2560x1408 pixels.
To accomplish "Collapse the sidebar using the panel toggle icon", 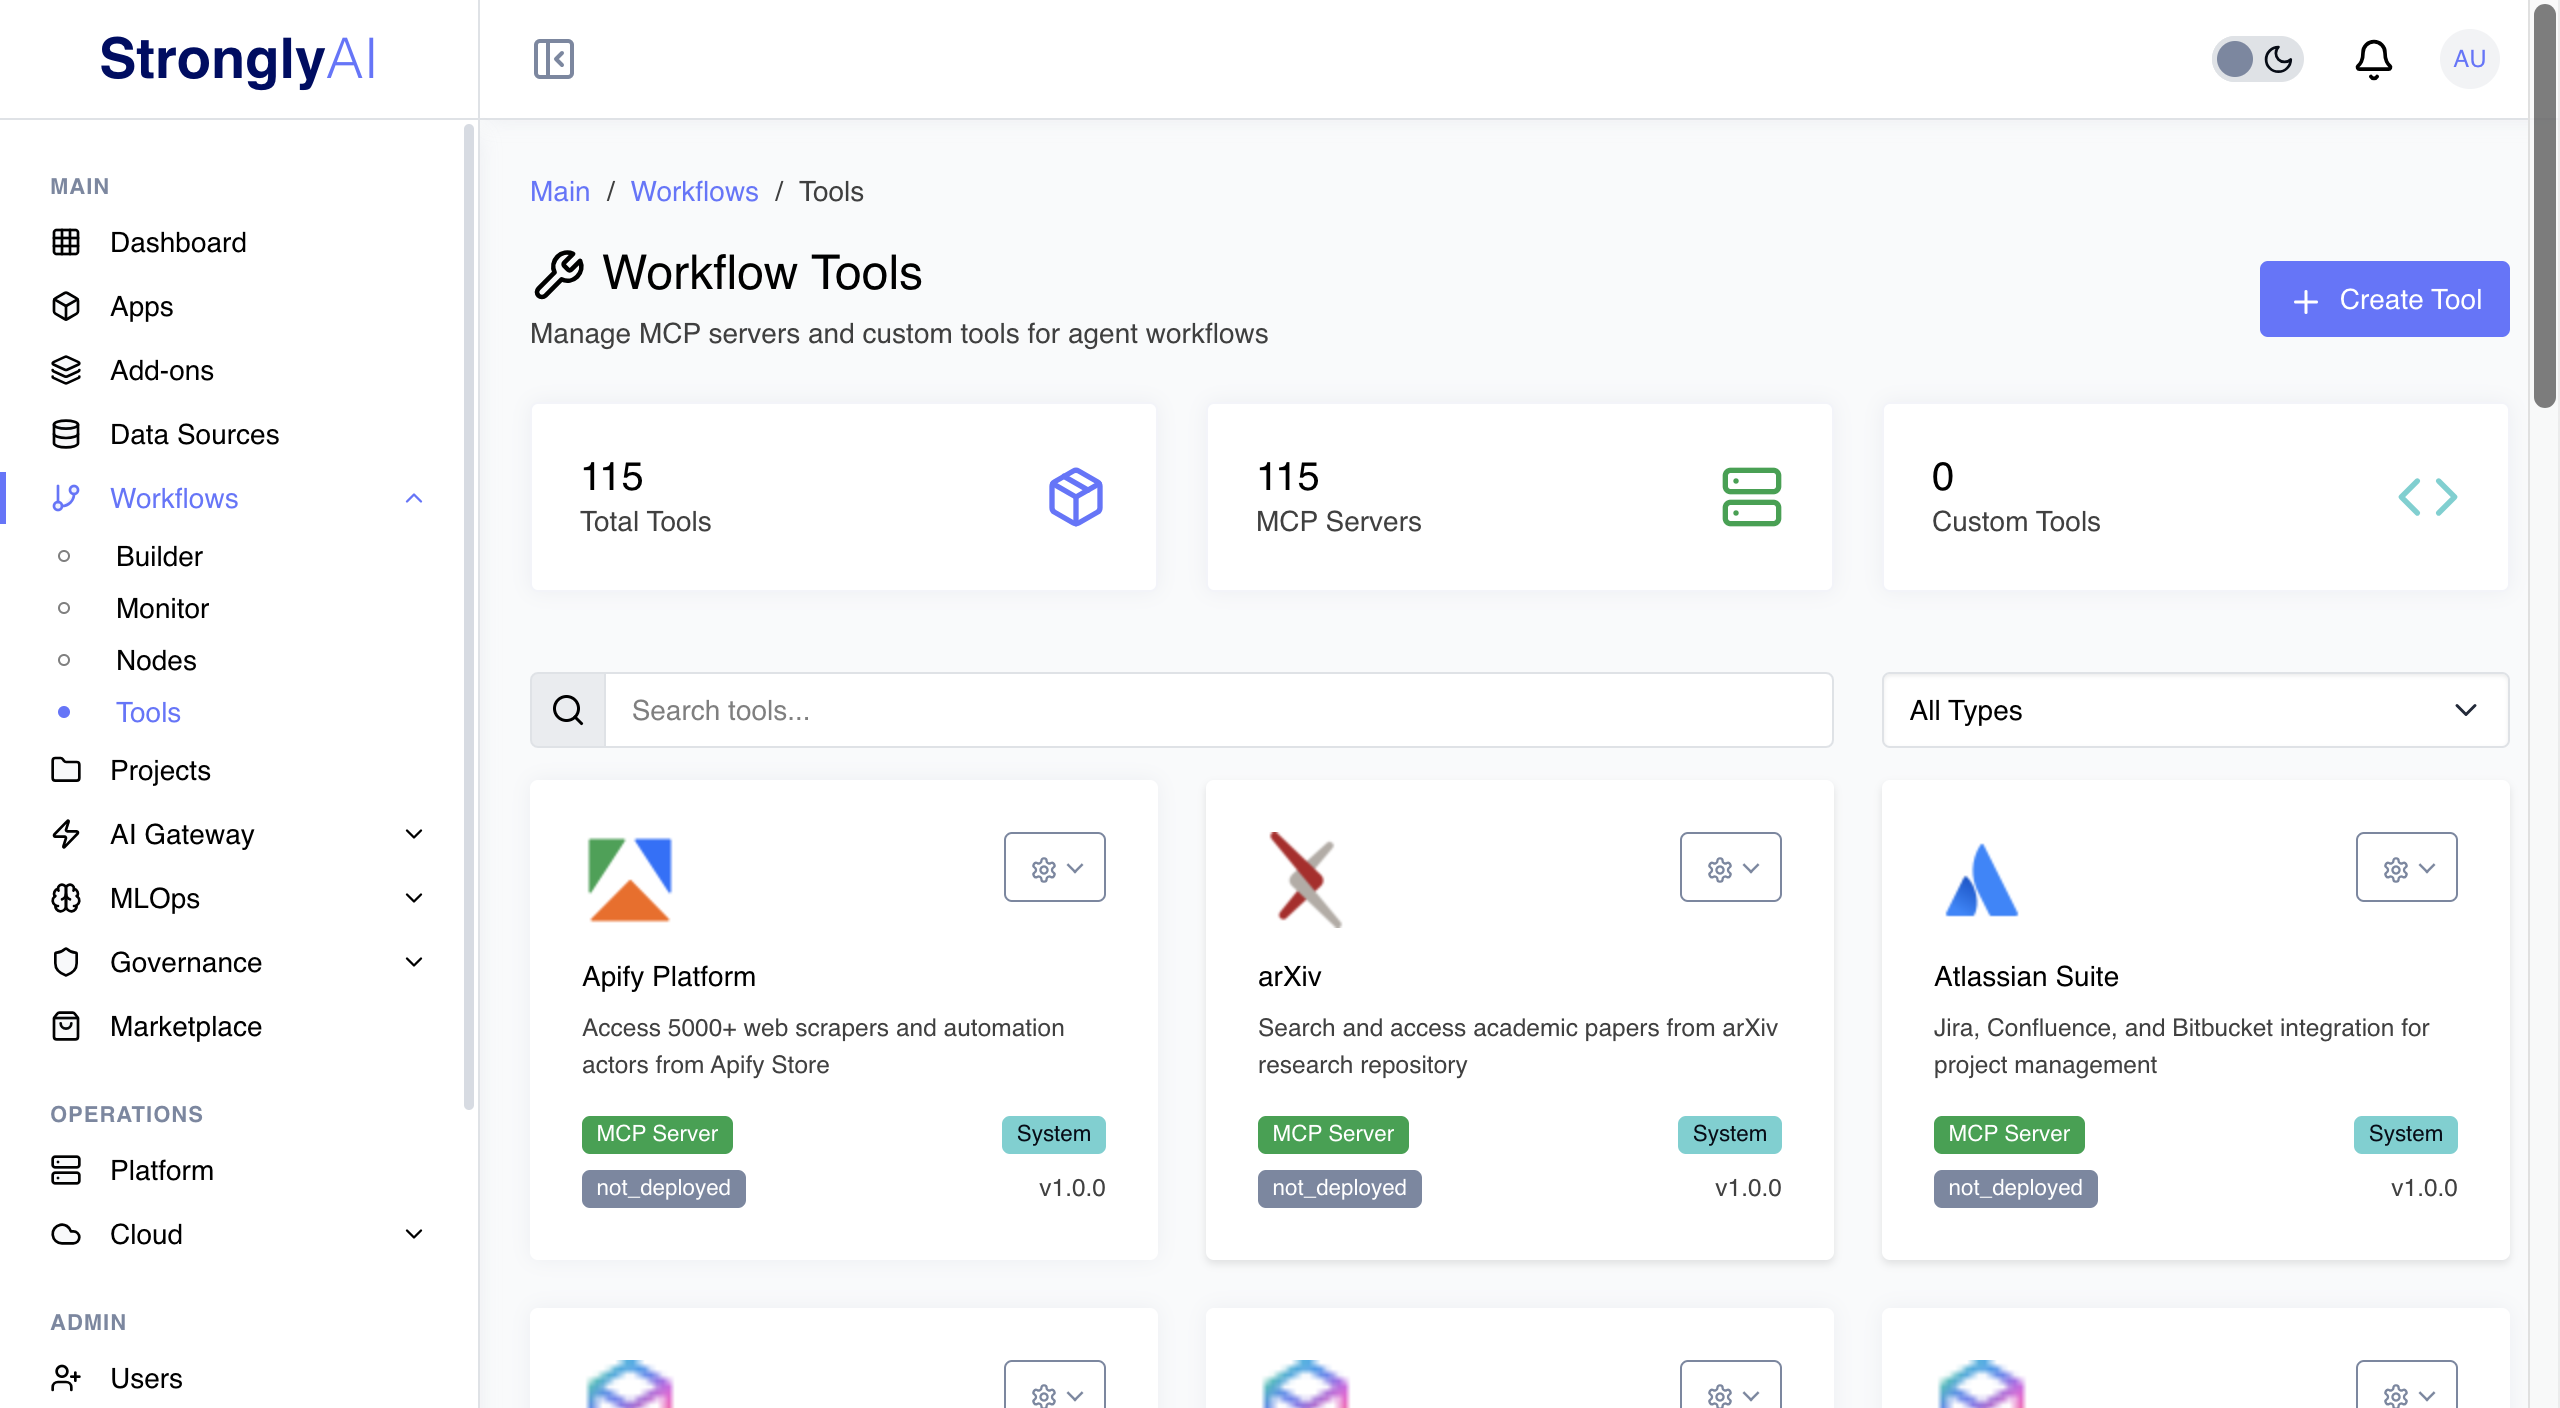I will pyautogui.click(x=553, y=59).
